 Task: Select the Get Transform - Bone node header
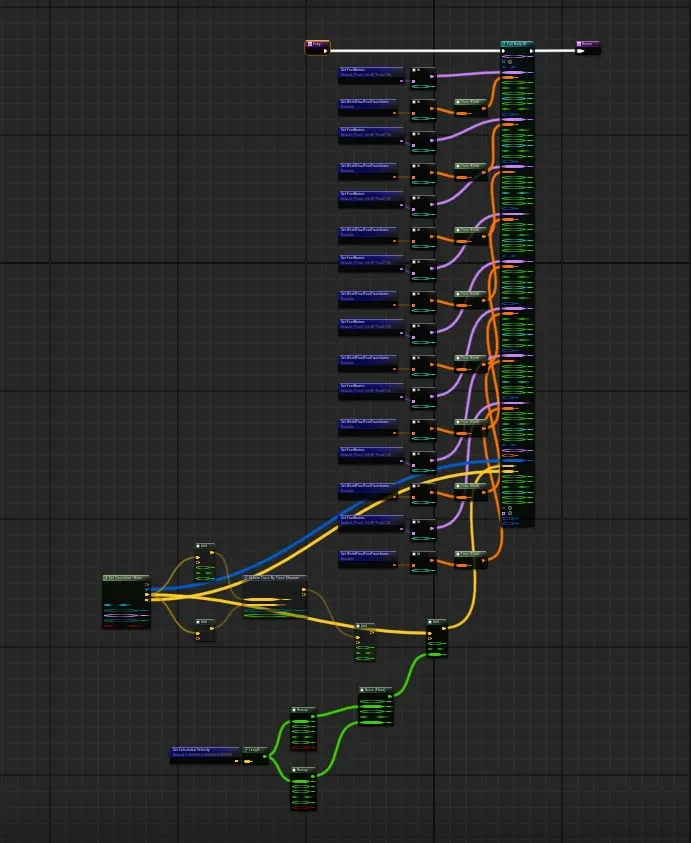pos(126,578)
